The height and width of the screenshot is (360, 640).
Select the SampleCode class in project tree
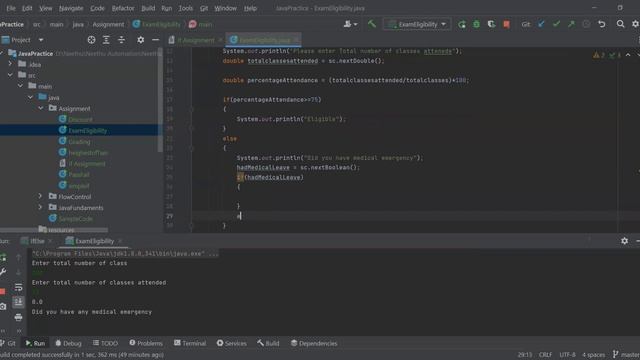76,219
